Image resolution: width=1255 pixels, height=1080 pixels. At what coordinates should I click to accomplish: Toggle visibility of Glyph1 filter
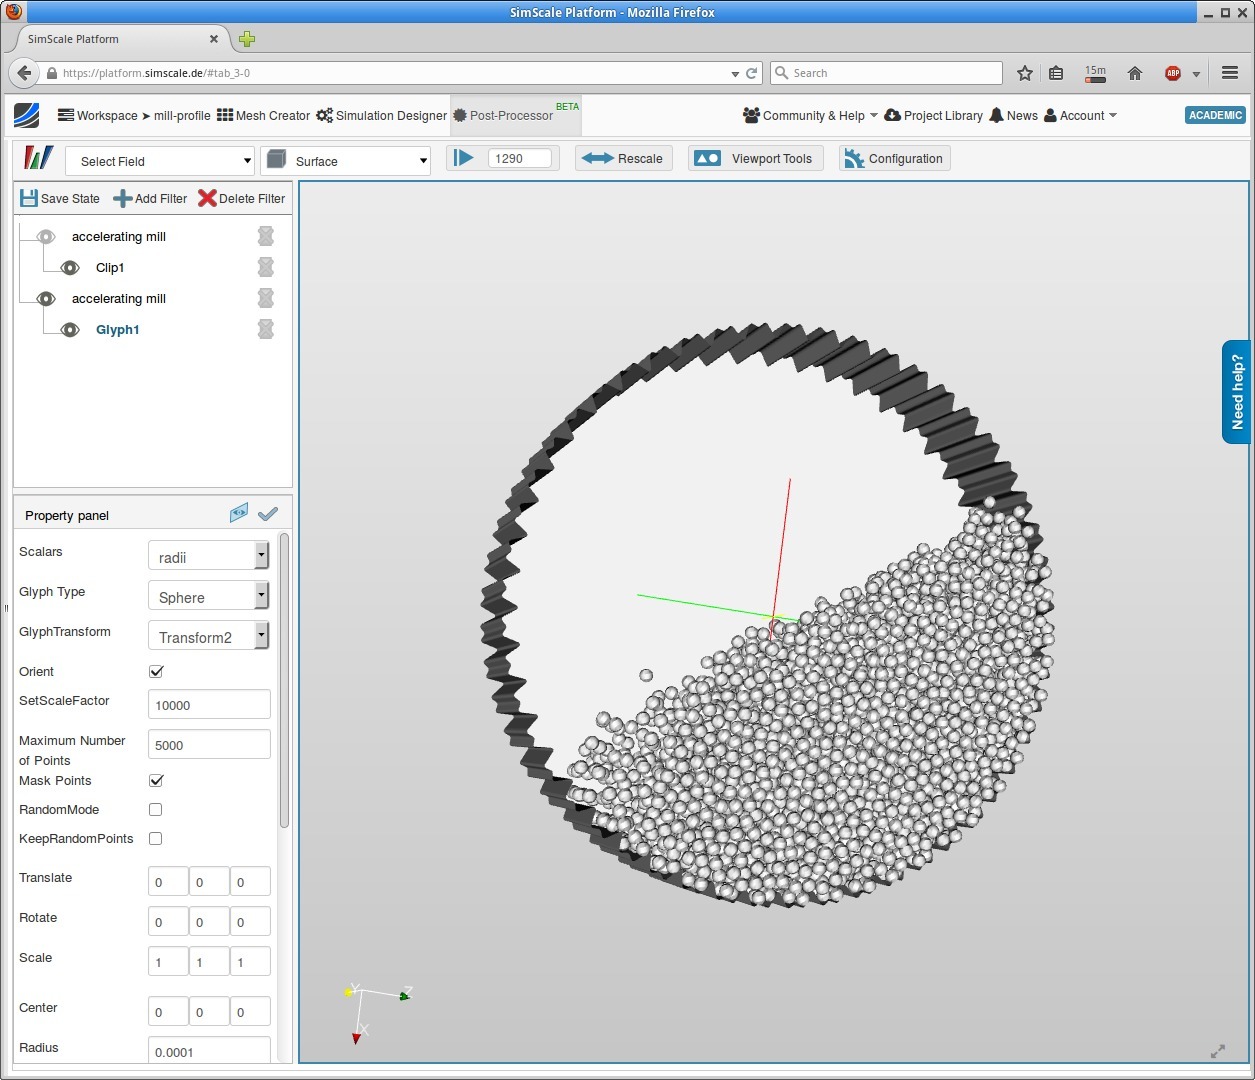[70, 329]
